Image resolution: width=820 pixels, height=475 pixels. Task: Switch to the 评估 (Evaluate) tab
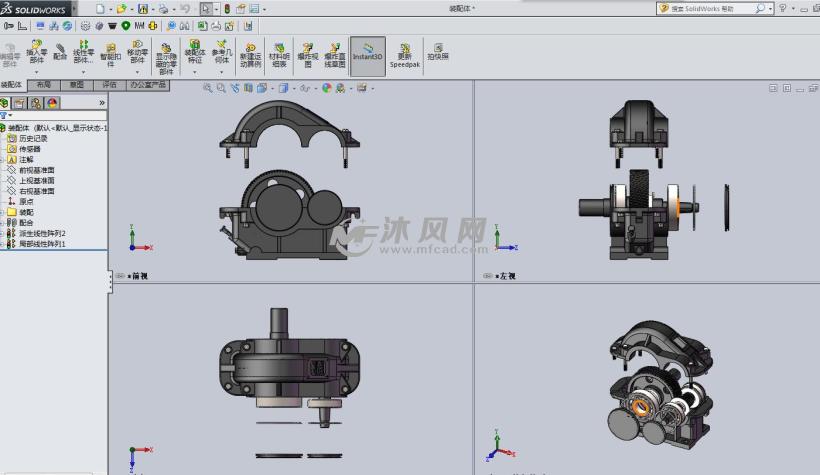coord(109,86)
